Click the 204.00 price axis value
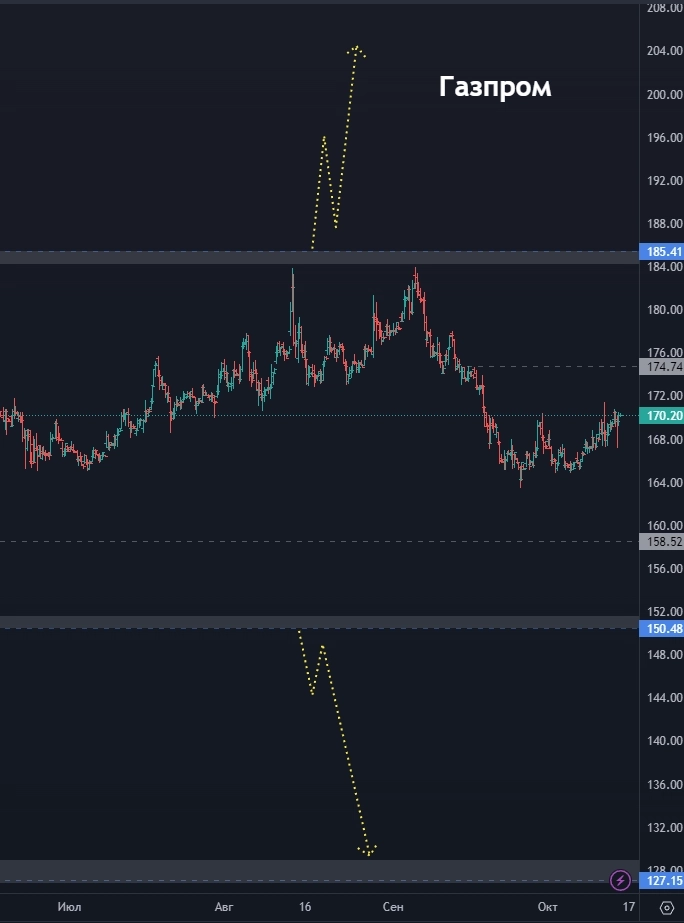 pyautogui.click(x=664, y=51)
